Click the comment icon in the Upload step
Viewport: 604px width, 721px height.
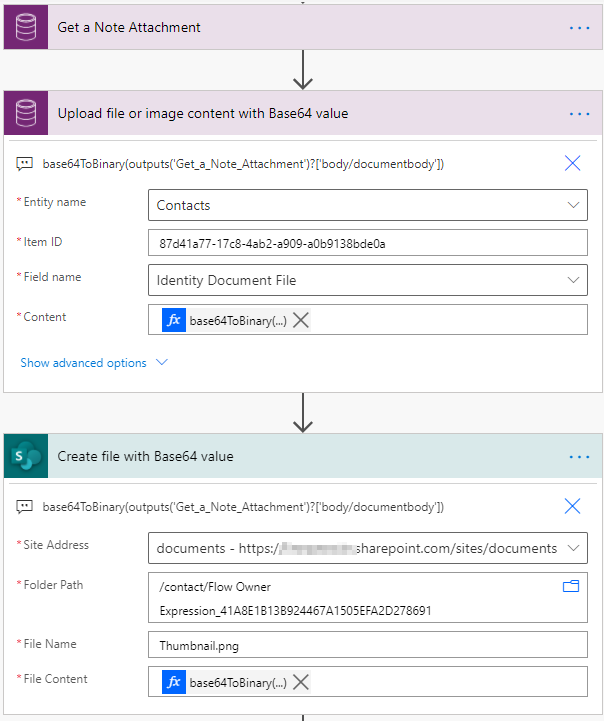[25, 163]
